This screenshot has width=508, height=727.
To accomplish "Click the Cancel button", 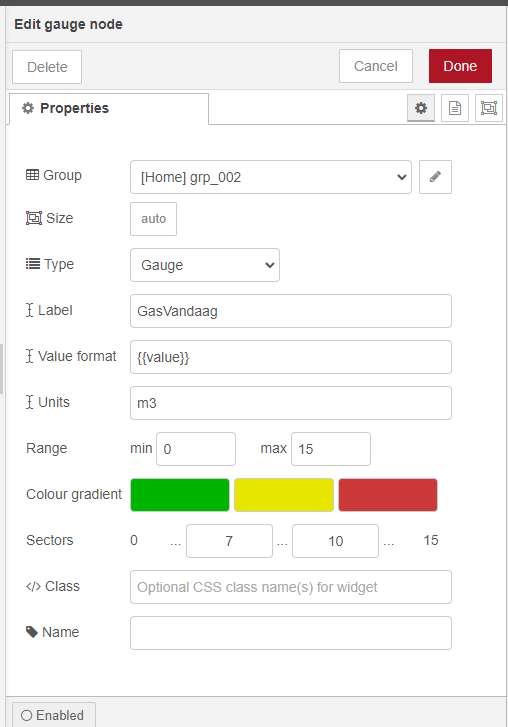I will click(376, 66).
